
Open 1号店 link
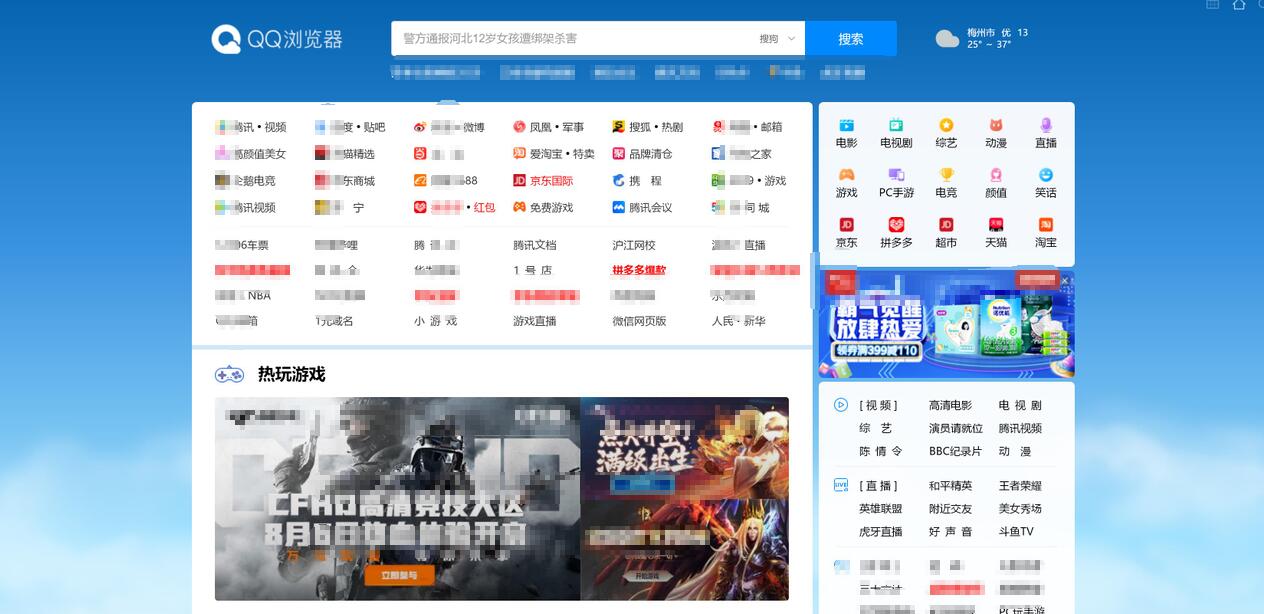533,270
